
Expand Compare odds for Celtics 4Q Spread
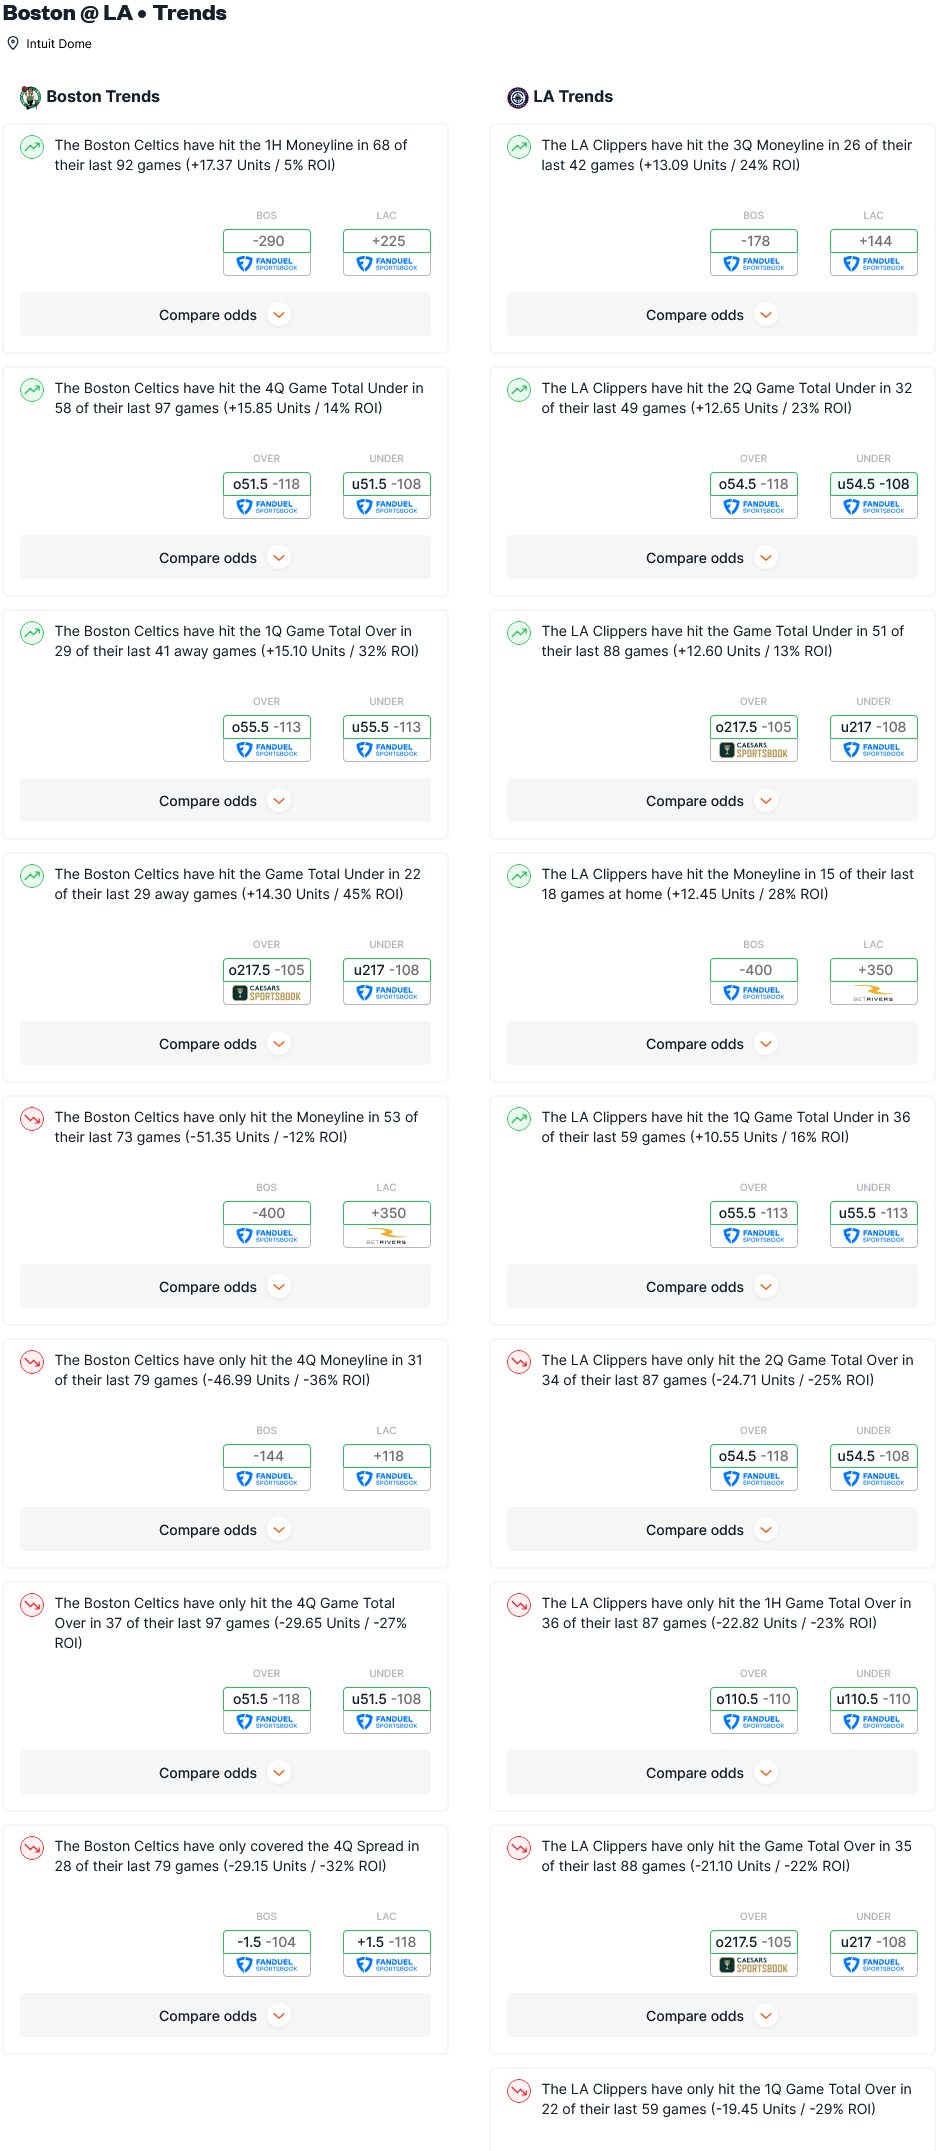225,2016
